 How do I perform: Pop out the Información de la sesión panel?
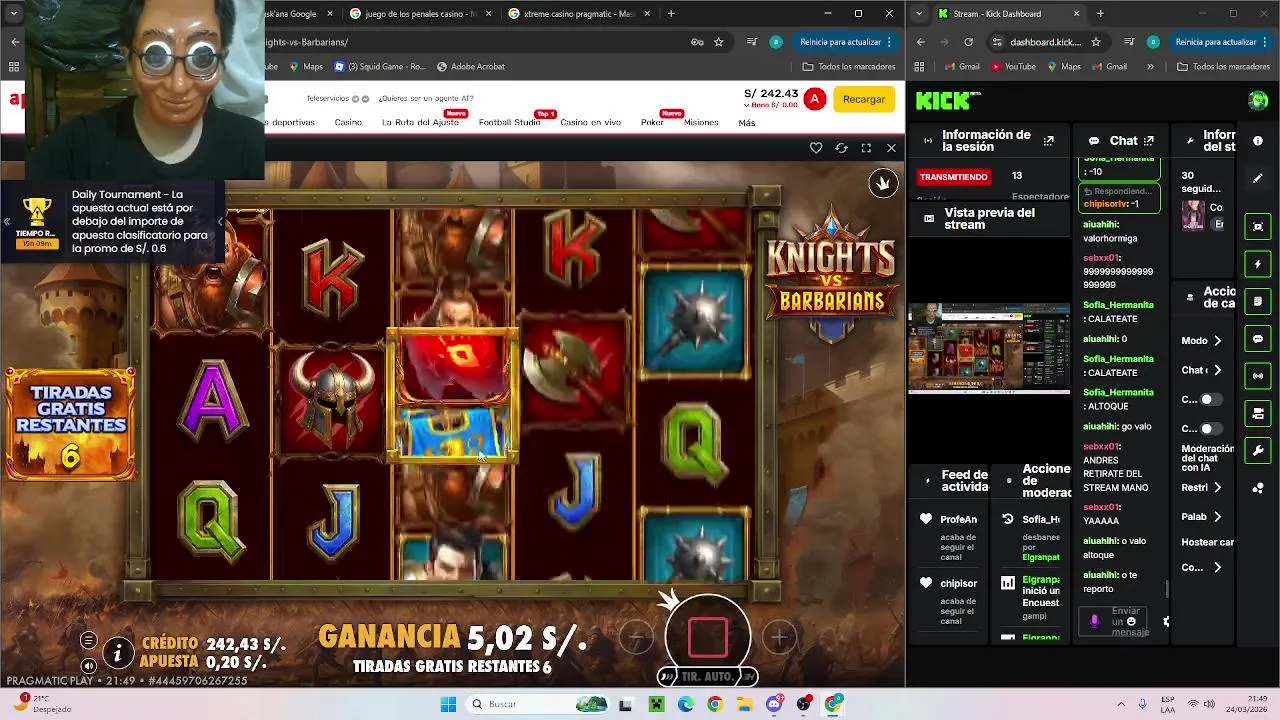click(x=1048, y=141)
